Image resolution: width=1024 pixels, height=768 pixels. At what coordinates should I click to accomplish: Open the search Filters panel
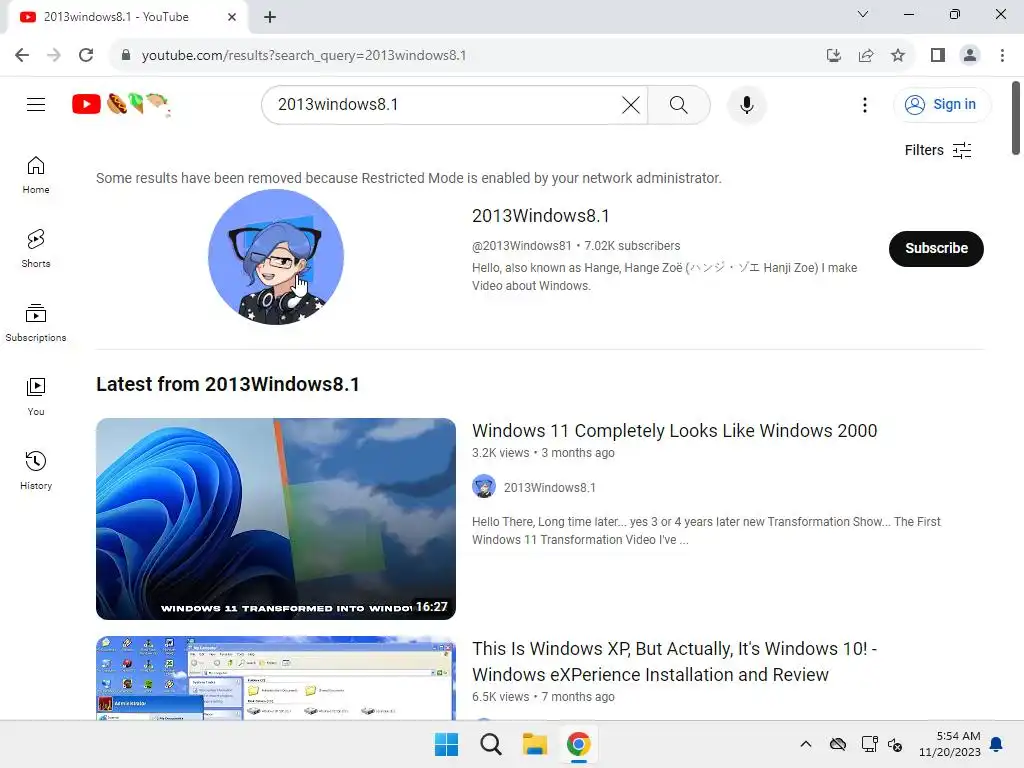tap(938, 150)
